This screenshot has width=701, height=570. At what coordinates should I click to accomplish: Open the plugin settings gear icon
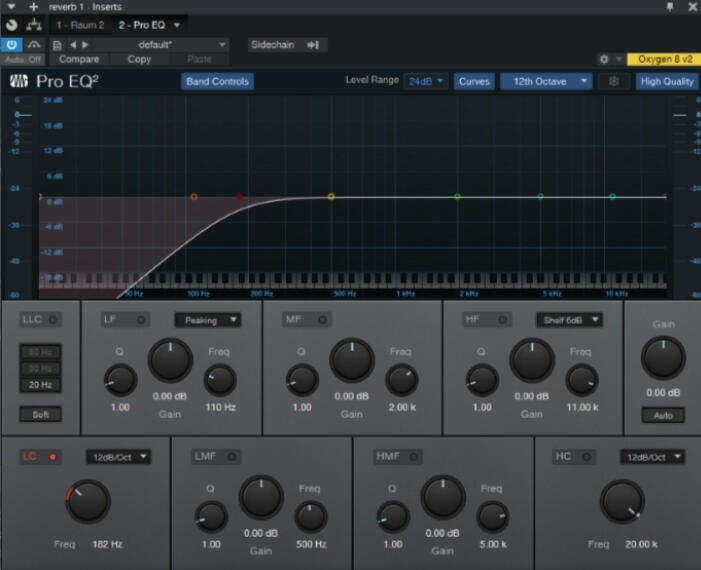(x=605, y=60)
